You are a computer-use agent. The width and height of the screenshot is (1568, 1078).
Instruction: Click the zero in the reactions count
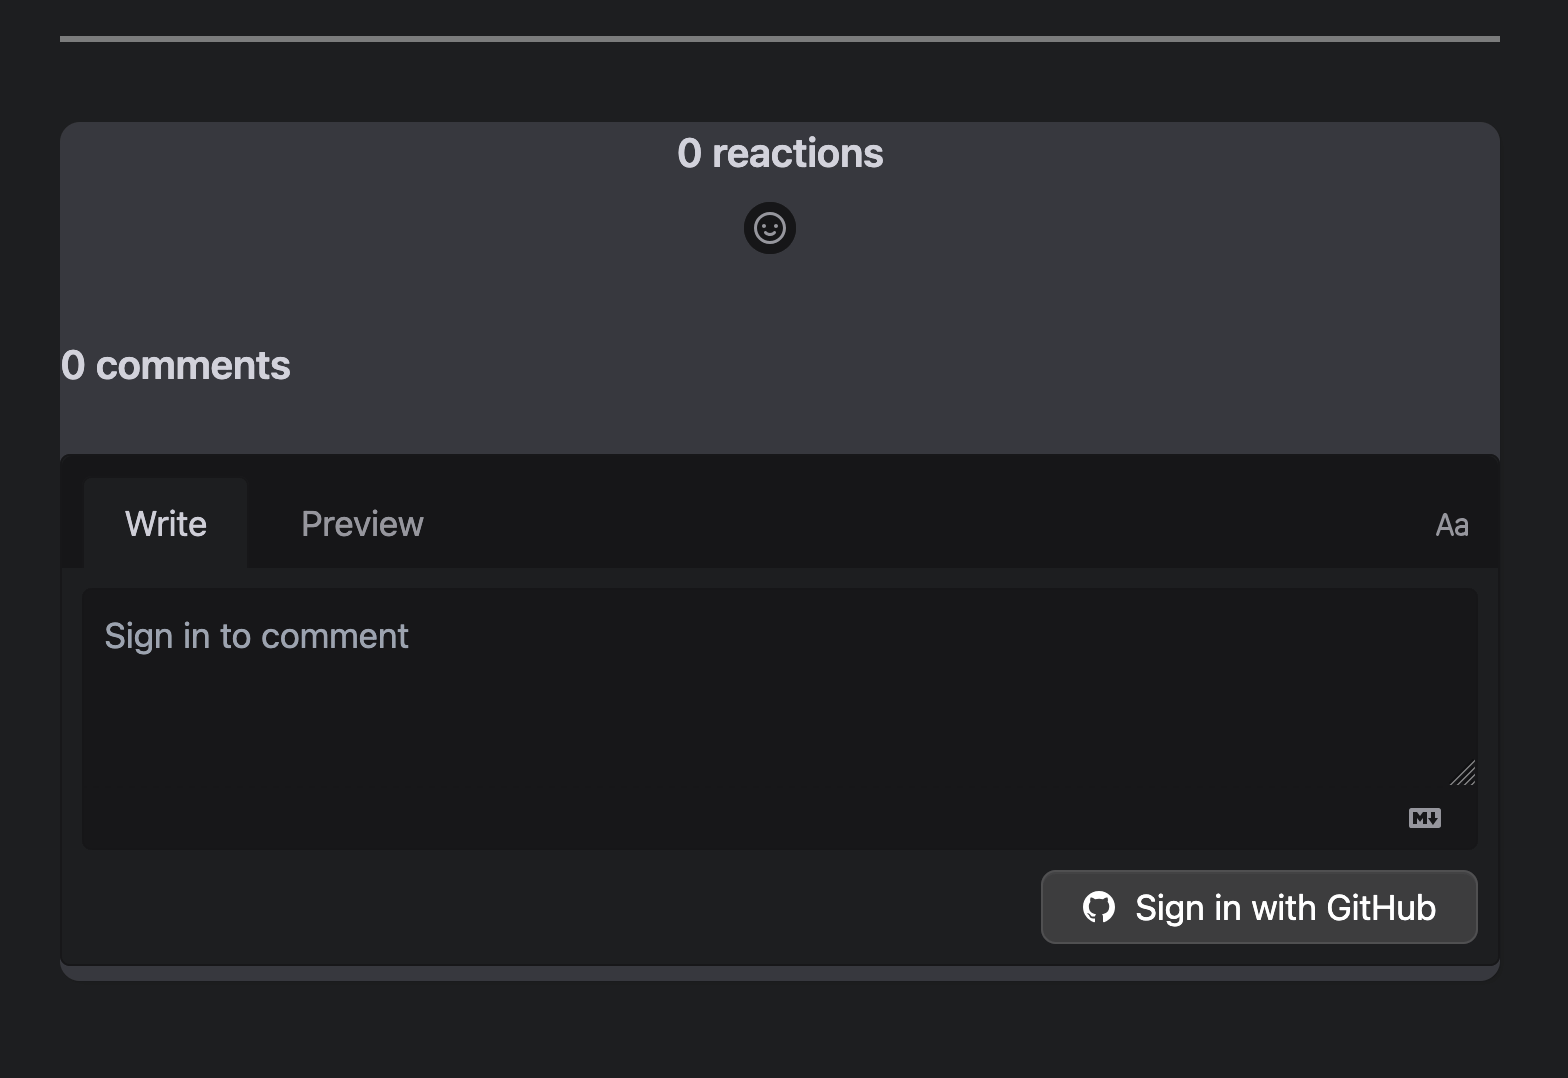pos(689,153)
